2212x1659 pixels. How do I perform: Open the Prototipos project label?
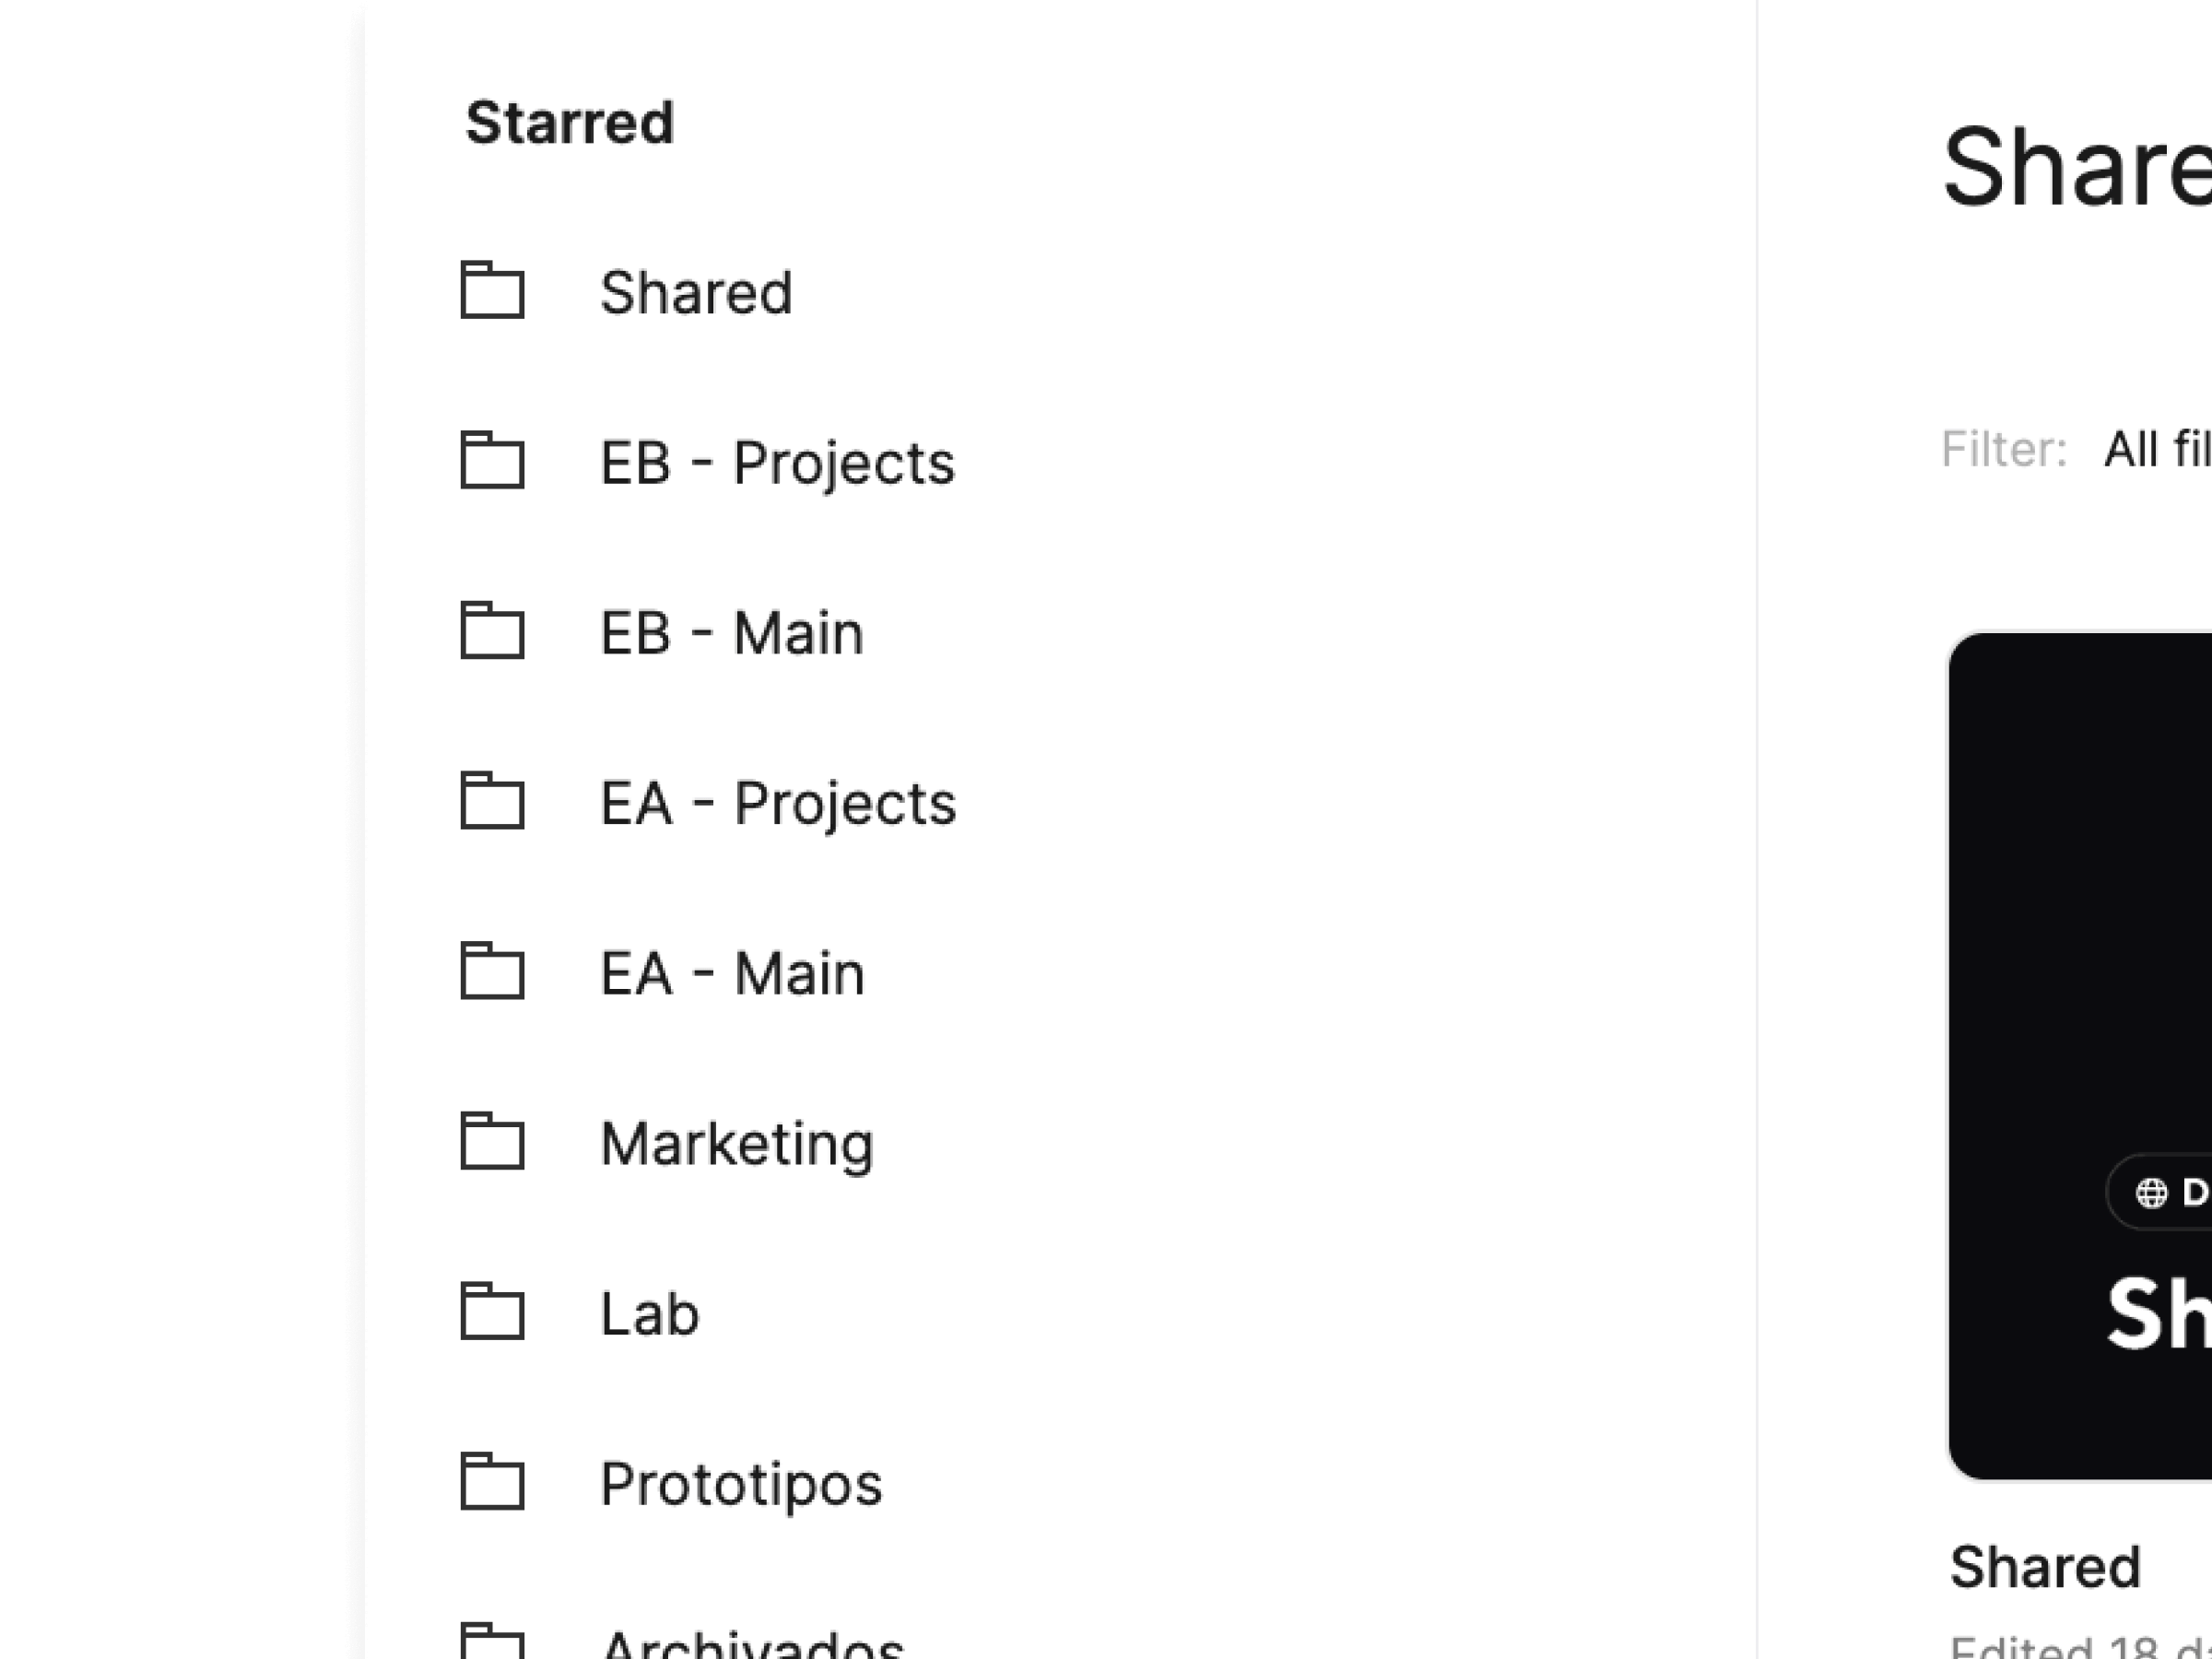(741, 1483)
